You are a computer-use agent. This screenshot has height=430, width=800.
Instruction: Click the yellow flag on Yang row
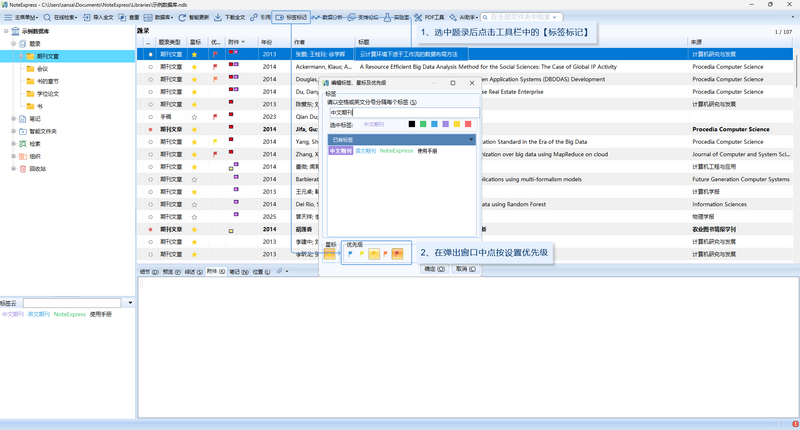215,142
